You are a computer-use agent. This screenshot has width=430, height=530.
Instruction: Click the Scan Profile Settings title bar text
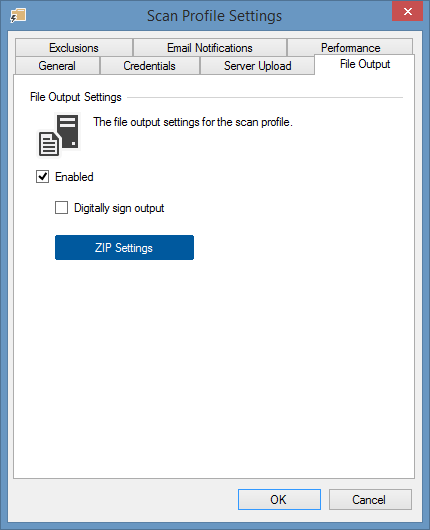(x=214, y=16)
